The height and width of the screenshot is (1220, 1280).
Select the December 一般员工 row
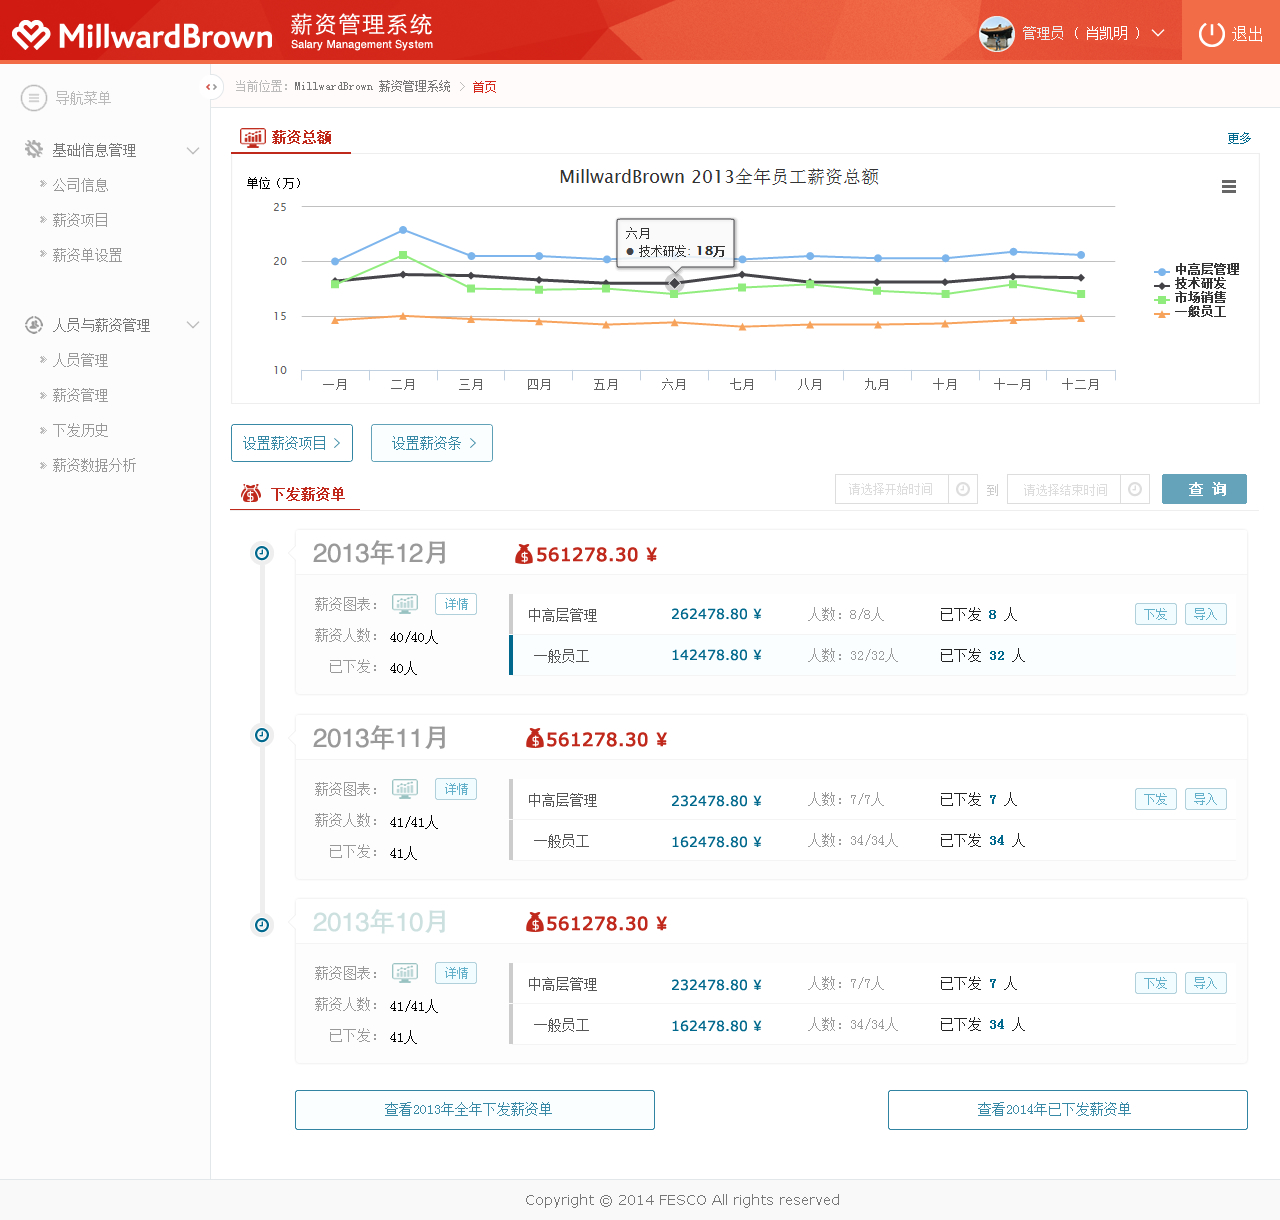(873, 655)
